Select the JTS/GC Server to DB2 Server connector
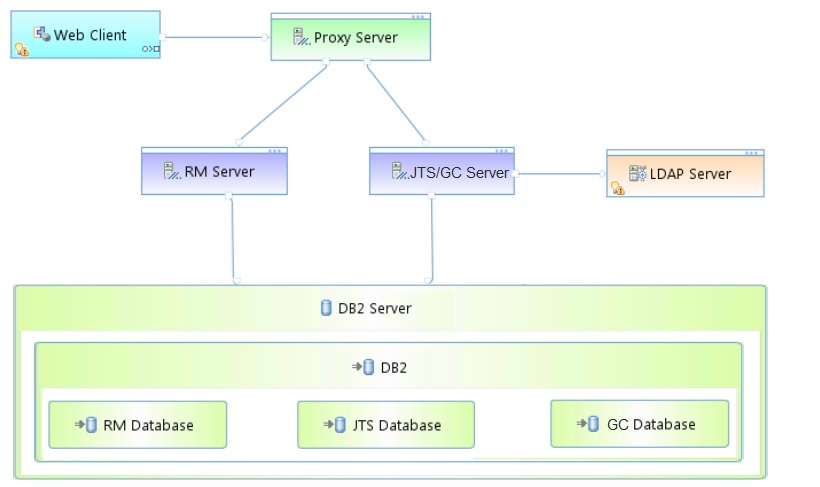The image size is (820, 487). pyautogui.click(x=431, y=239)
